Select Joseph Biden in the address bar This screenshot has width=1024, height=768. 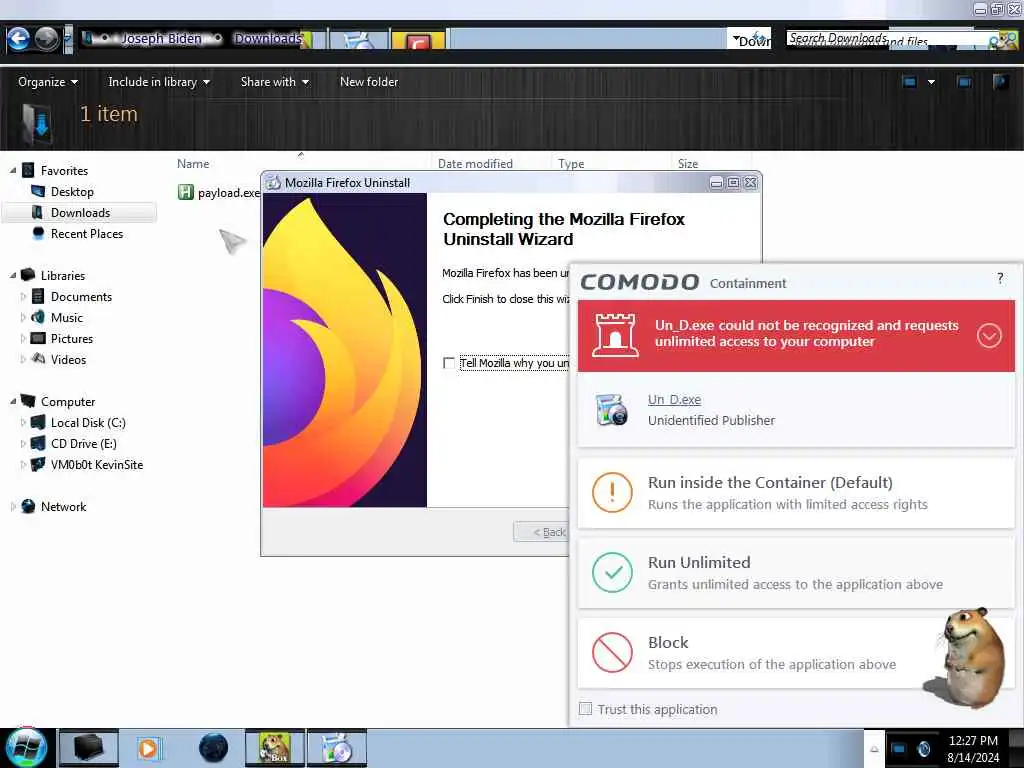point(161,39)
